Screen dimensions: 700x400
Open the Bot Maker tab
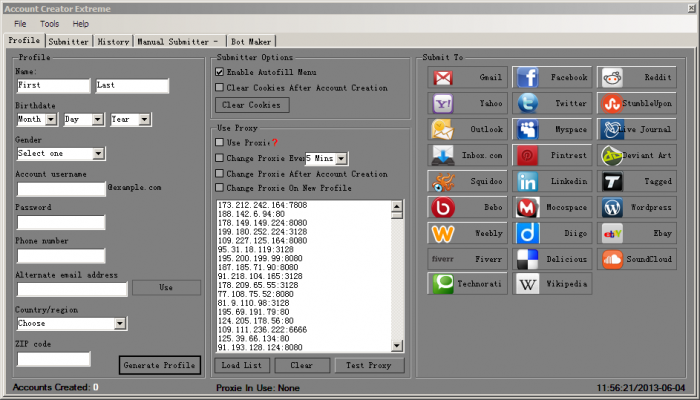(251, 42)
